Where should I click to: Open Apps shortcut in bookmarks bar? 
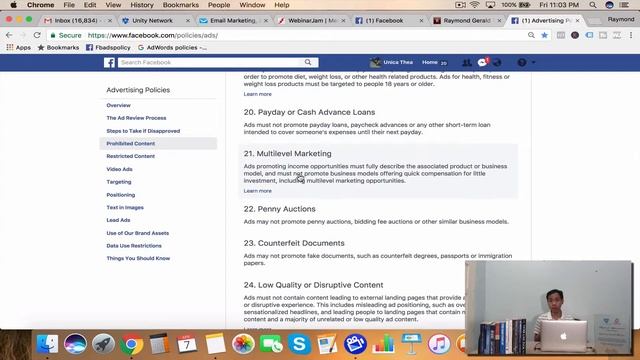18,47
